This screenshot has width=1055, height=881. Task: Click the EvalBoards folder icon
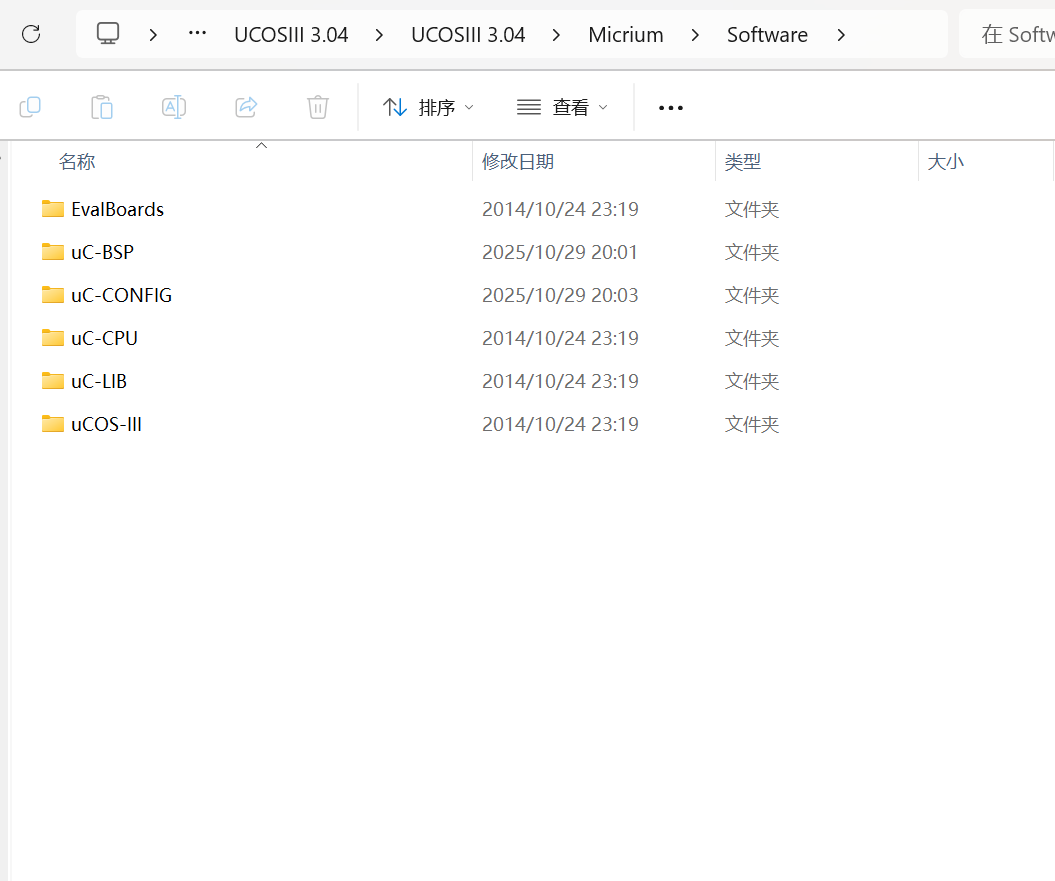[52, 209]
